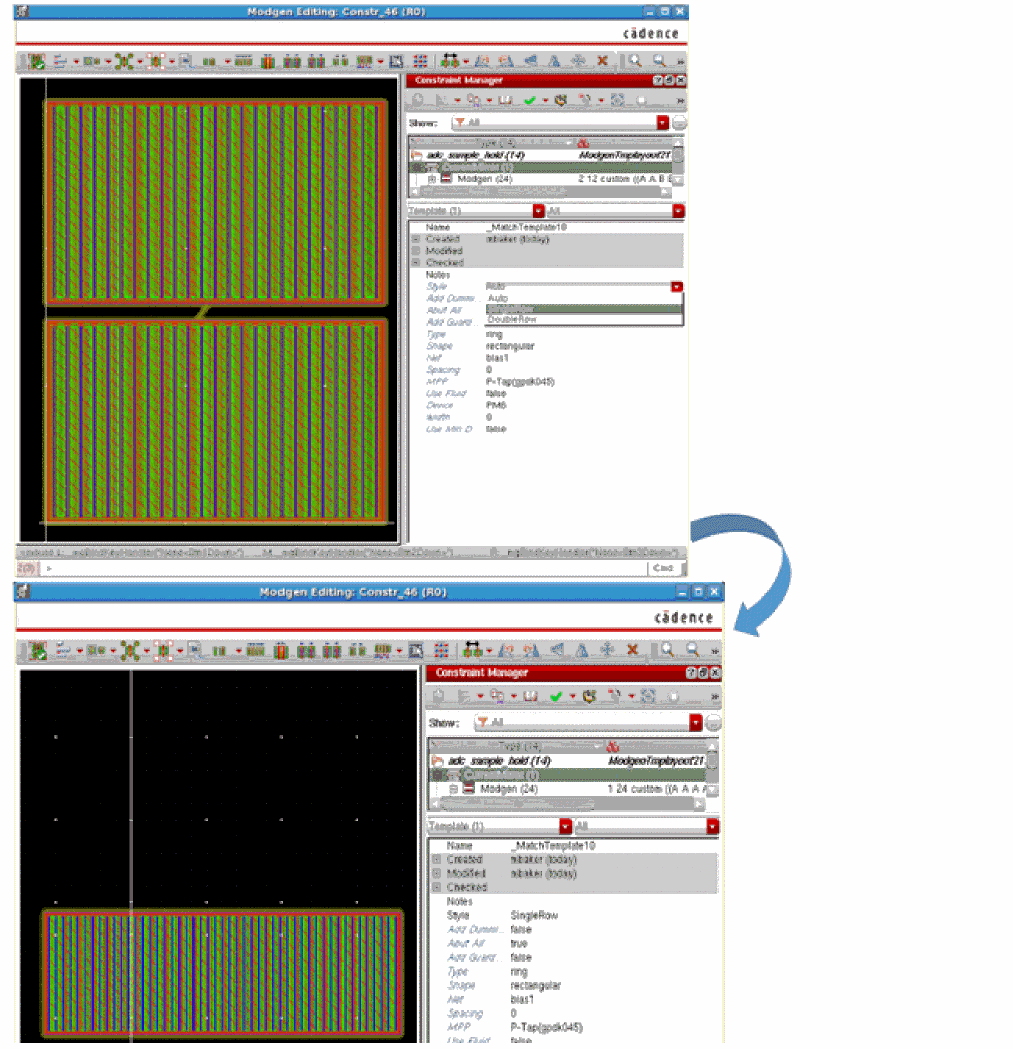Open the All dropdown beside Template in the top panel
1013x1049 pixels.
pos(678,211)
